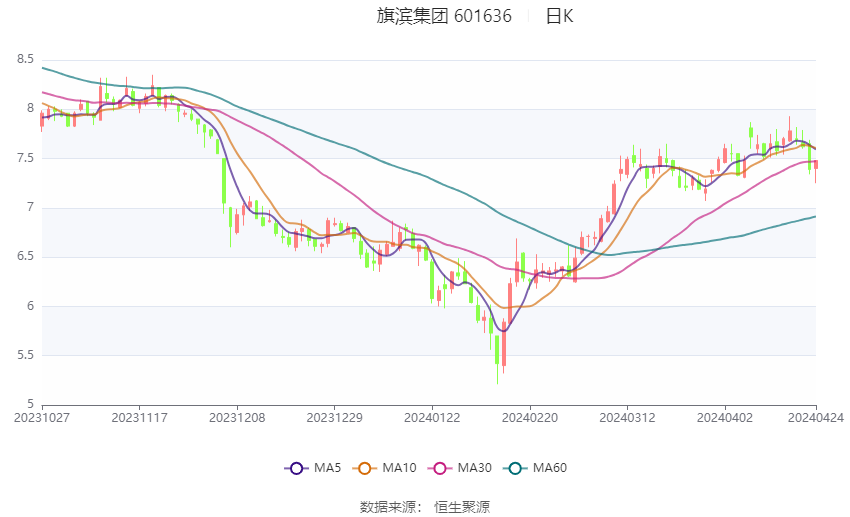The width and height of the screenshot is (850, 517).
Task: Select the 日K label in the title
Action: 560,16
